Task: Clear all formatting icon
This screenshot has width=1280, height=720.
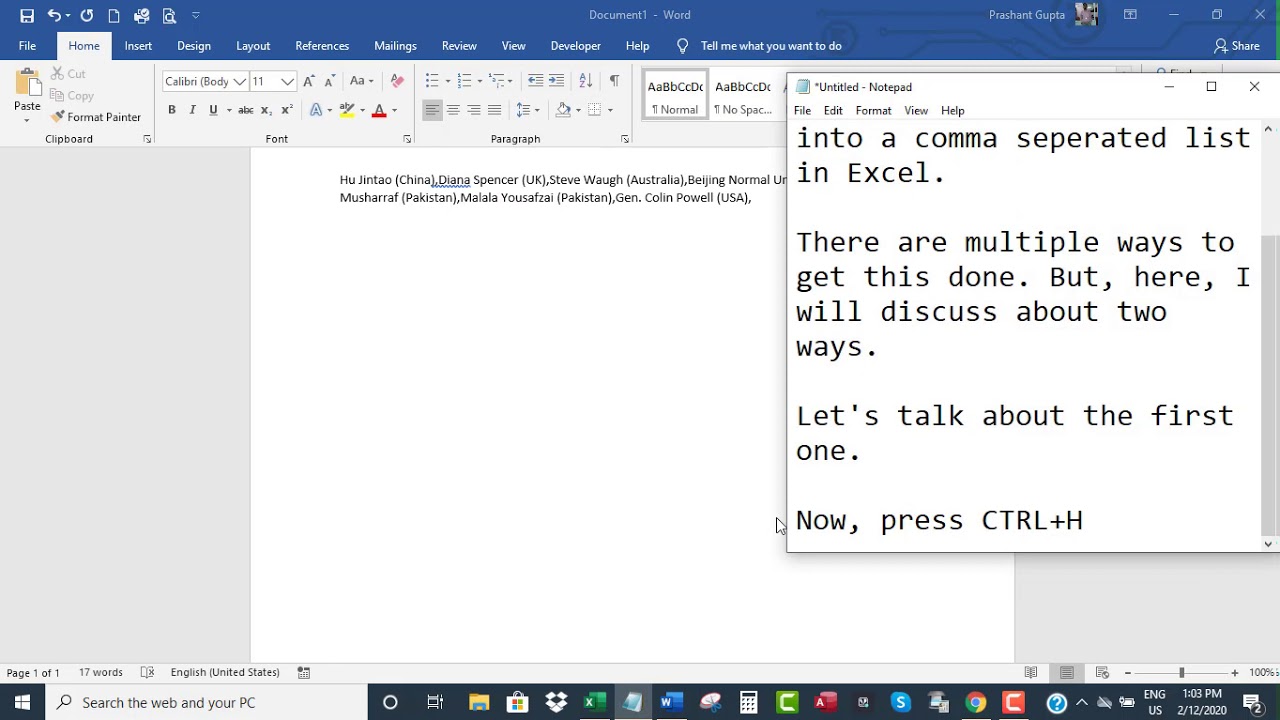Action: pos(397,81)
